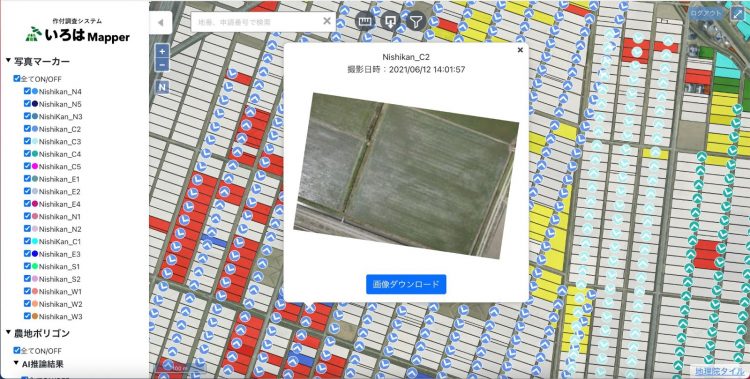Click the ログアウト link
The width and height of the screenshot is (750, 379).
click(706, 13)
